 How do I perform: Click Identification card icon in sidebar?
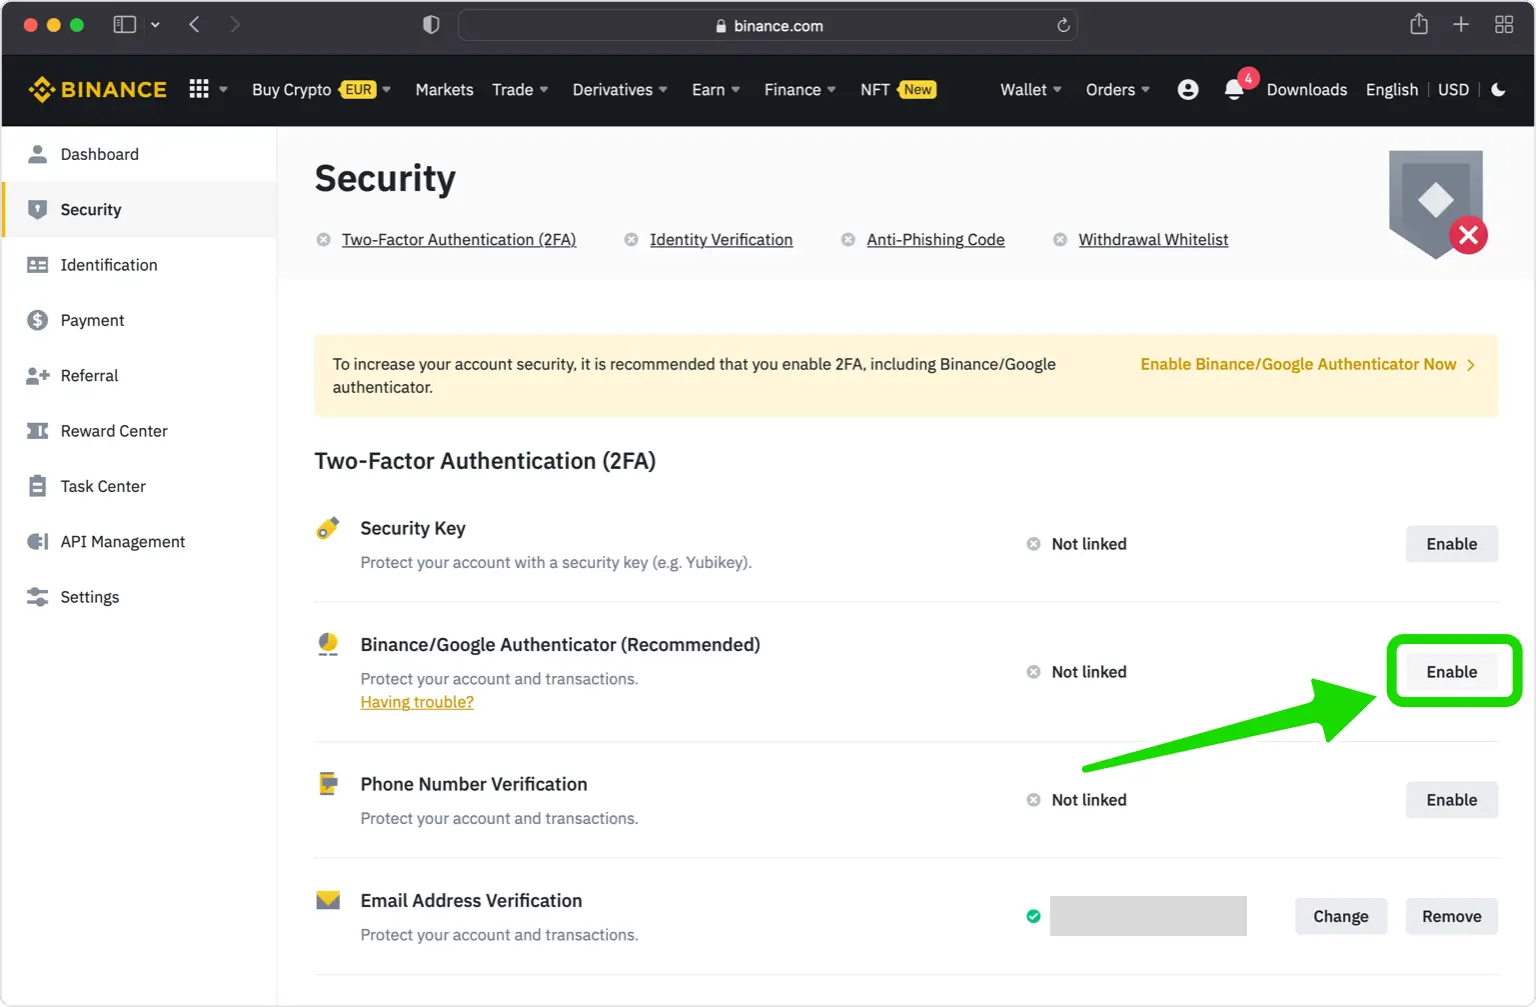[x=37, y=265]
